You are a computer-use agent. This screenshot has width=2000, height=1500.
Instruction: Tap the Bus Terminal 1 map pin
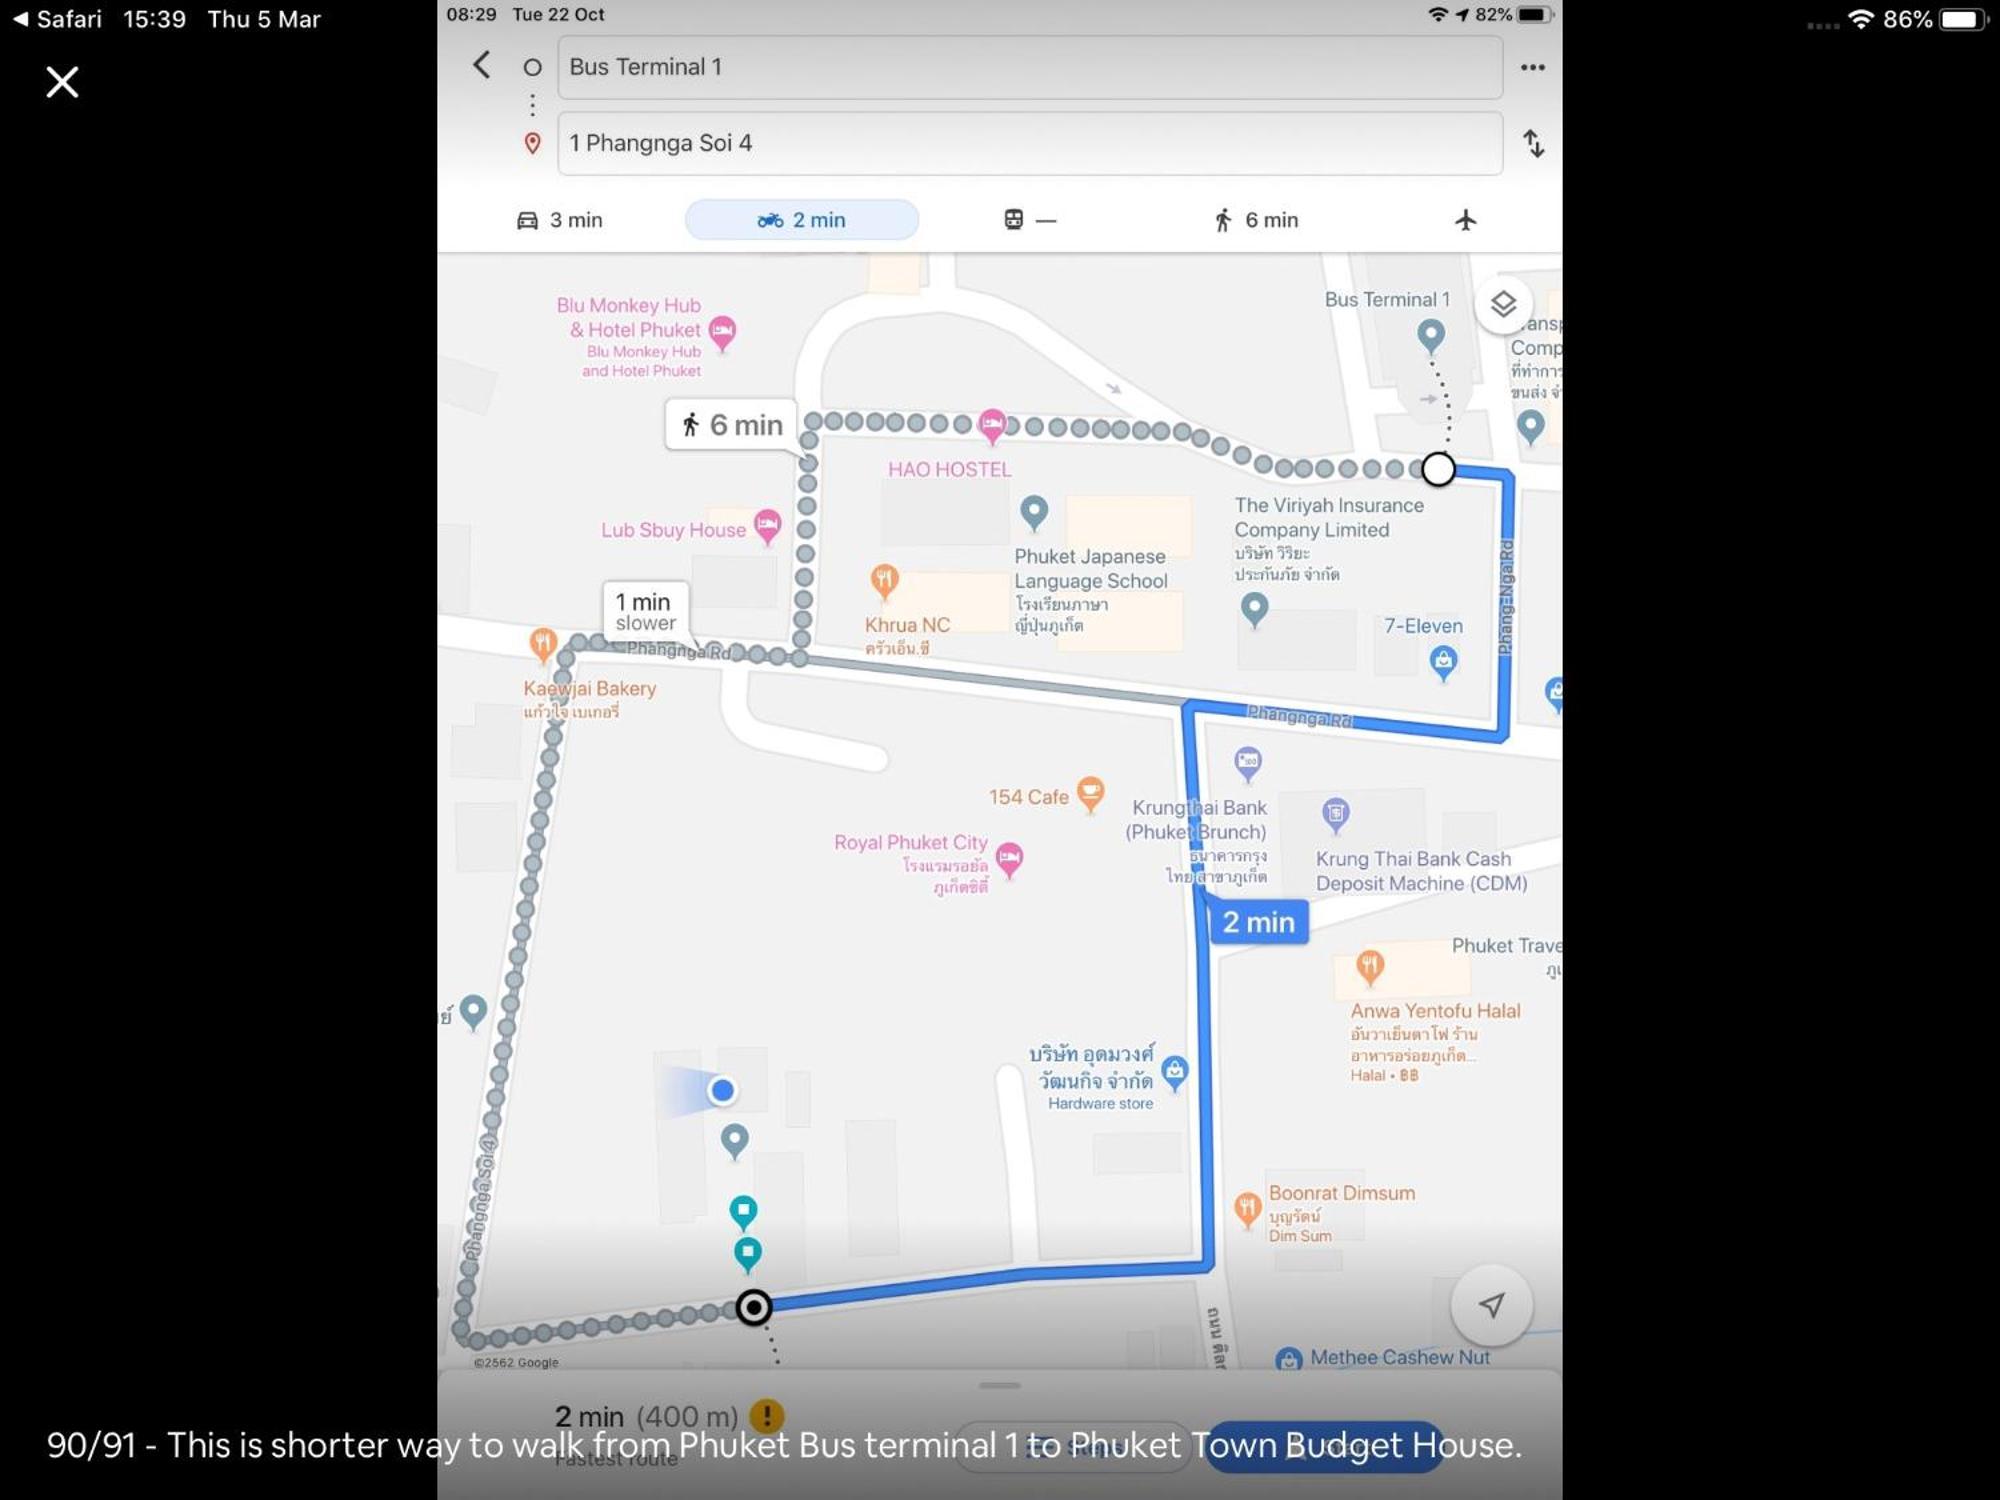coord(1431,335)
